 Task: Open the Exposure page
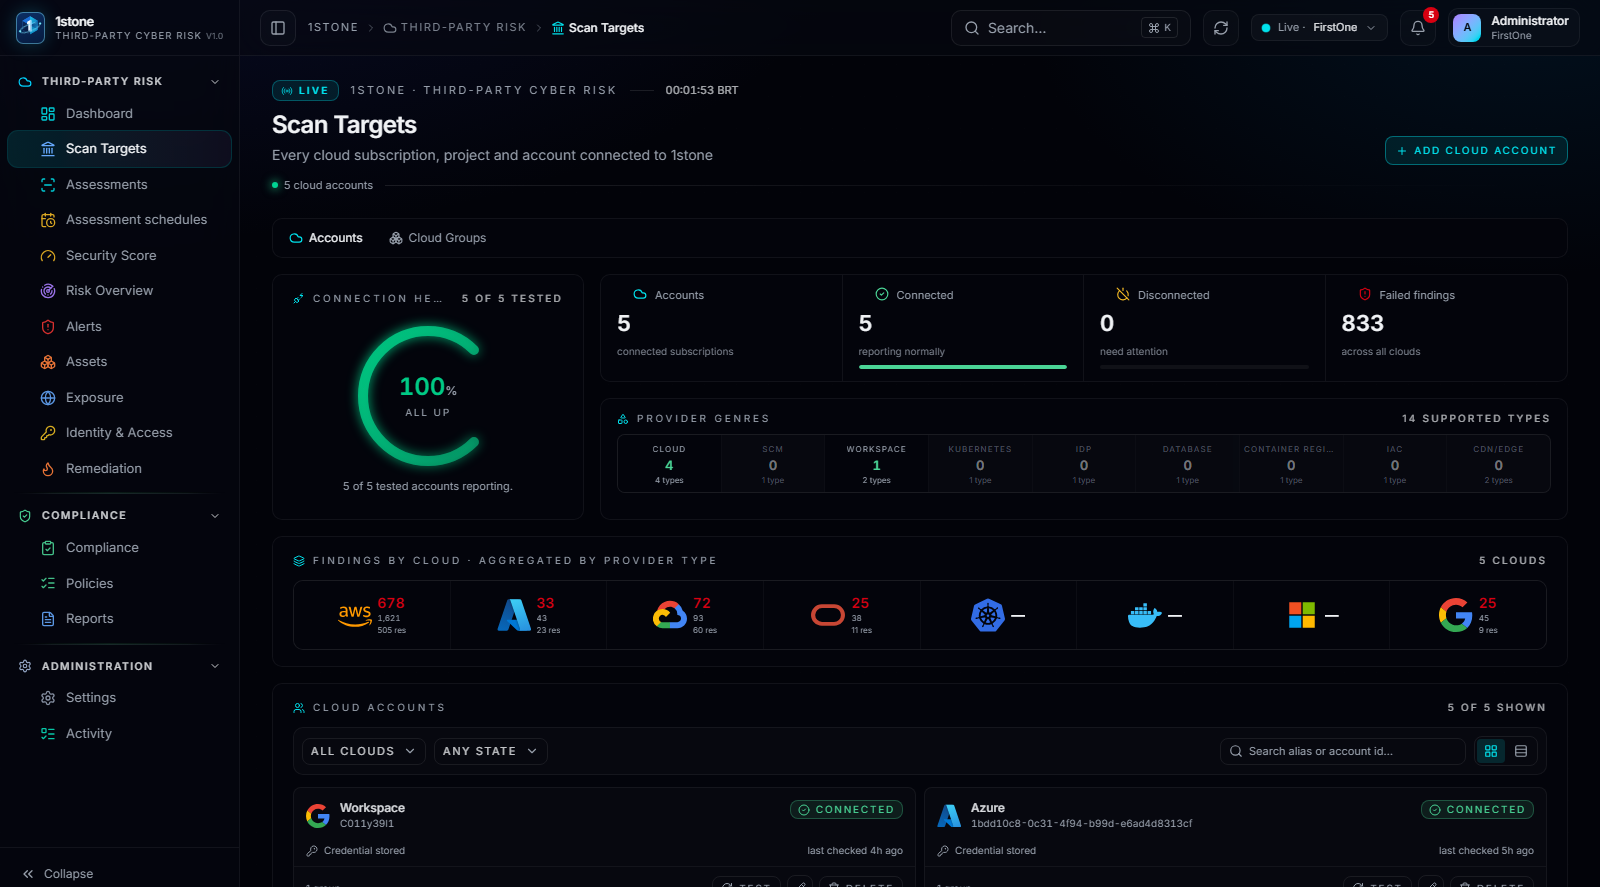click(119, 398)
